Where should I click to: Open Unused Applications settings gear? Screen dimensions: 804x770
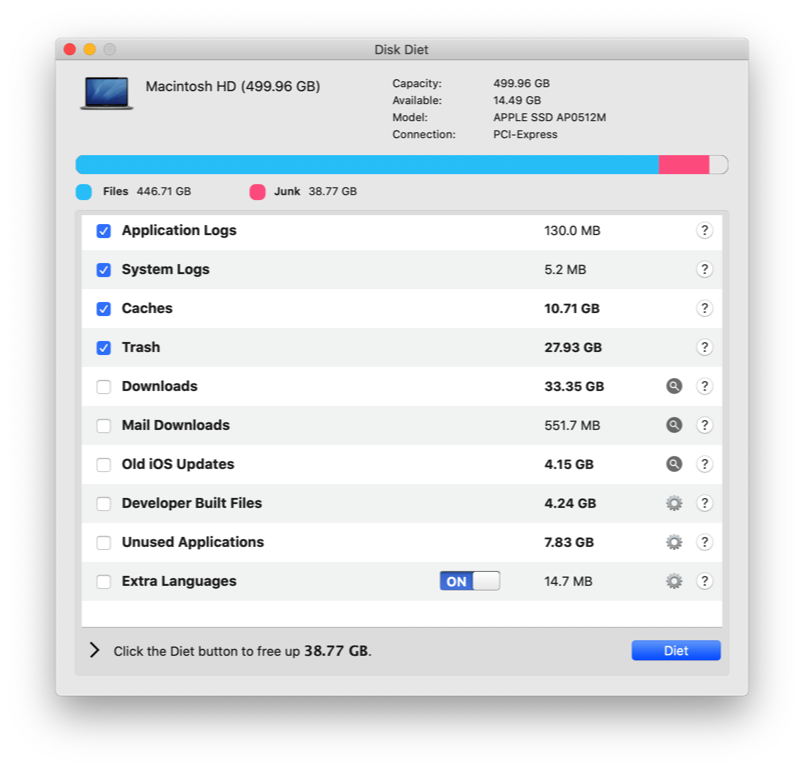point(674,542)
